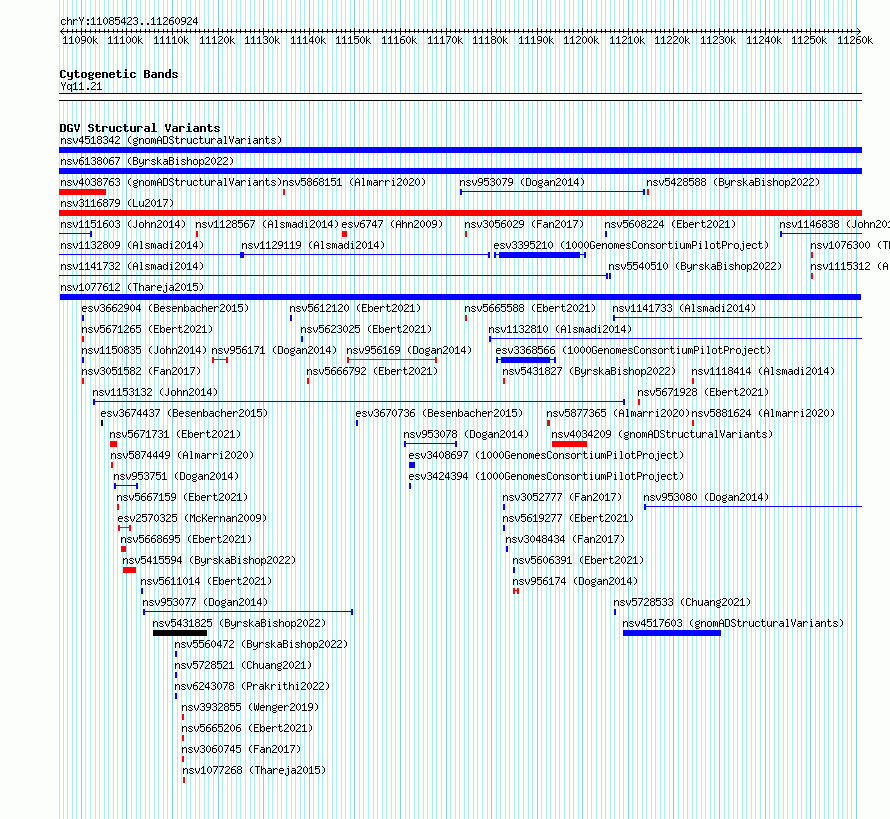Click nsv5728533 (Chuang2021) label
Image resolution: width=890 pixels, height=819 pixels.
point(682,602)
